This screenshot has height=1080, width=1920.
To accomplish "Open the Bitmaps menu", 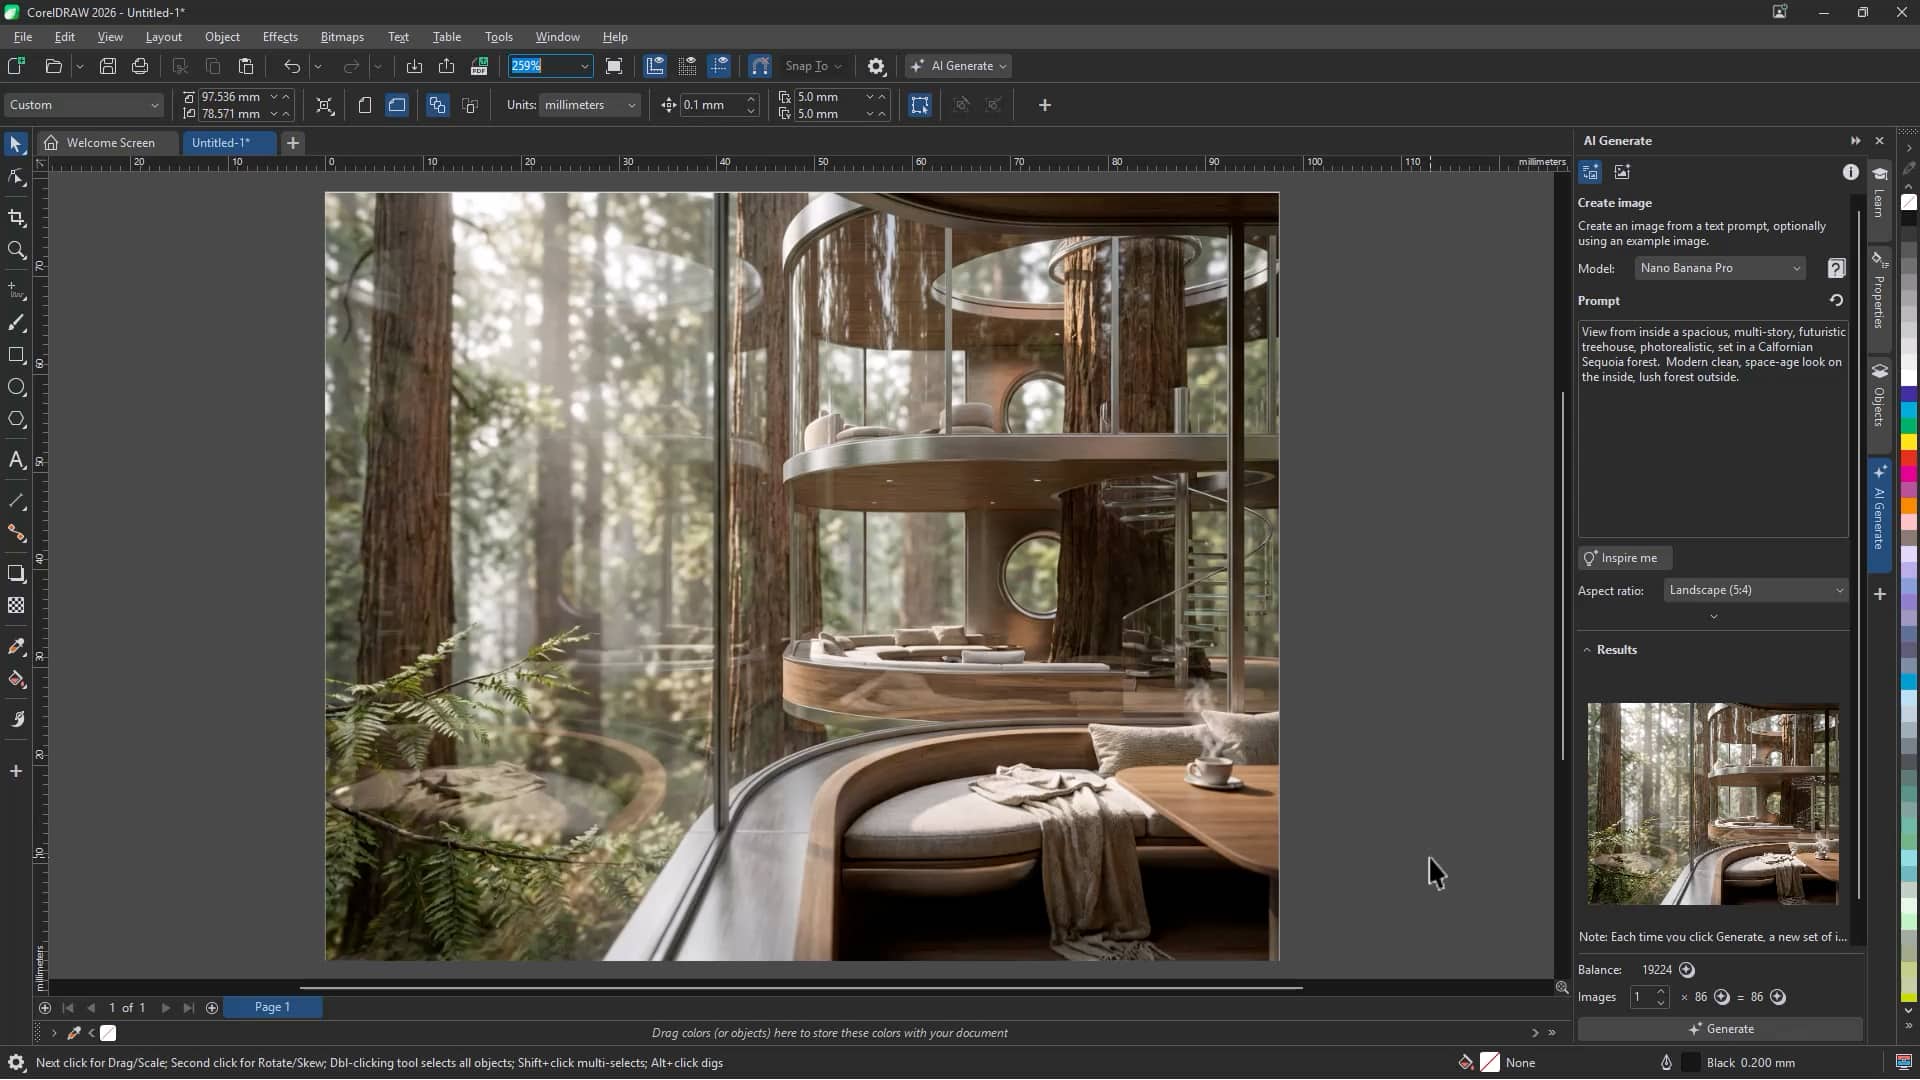I will tap(341, 37).
